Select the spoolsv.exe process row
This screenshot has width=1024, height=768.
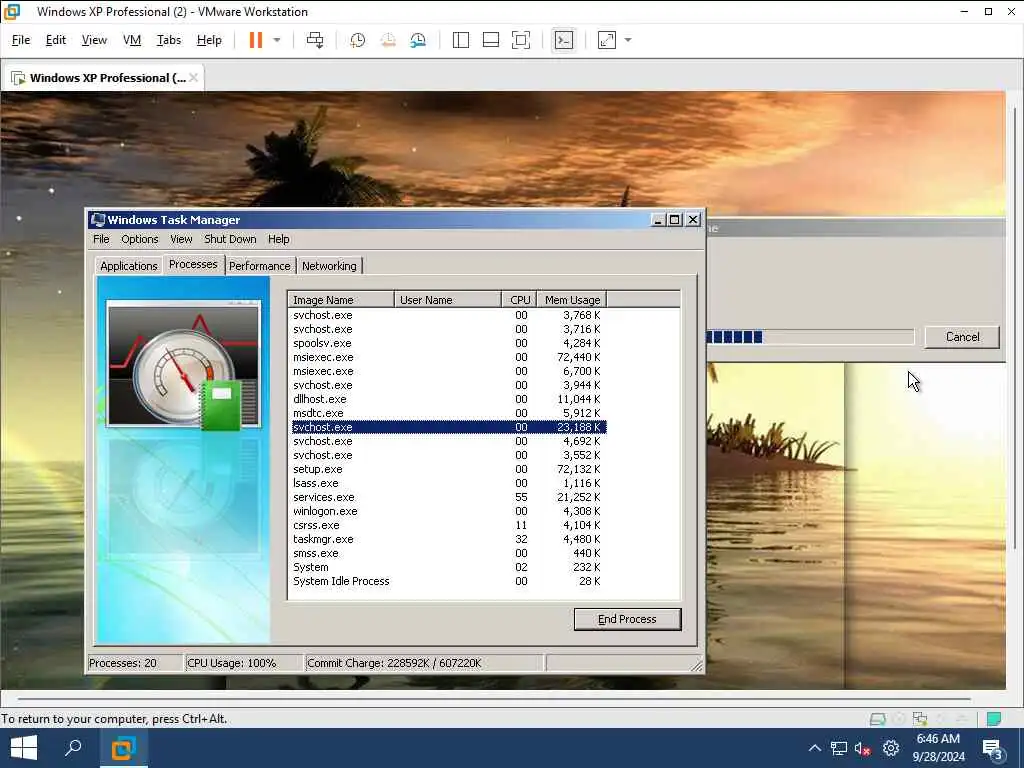(x=449, y=343)
